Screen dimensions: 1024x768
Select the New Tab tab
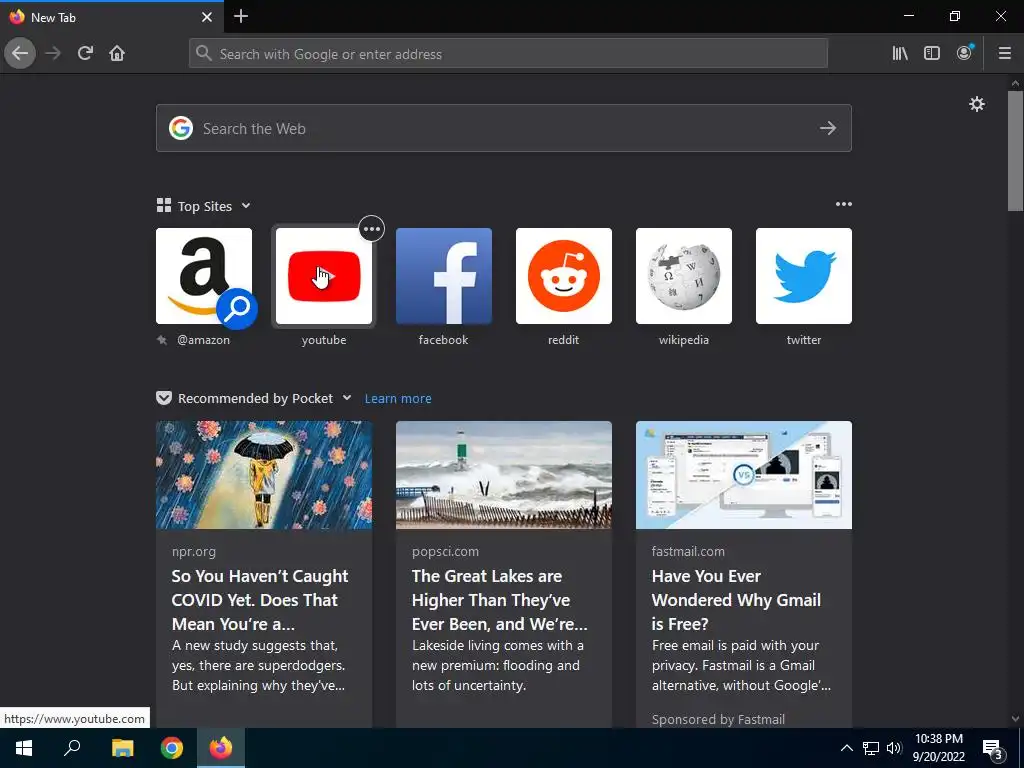[x=112, y=17]
